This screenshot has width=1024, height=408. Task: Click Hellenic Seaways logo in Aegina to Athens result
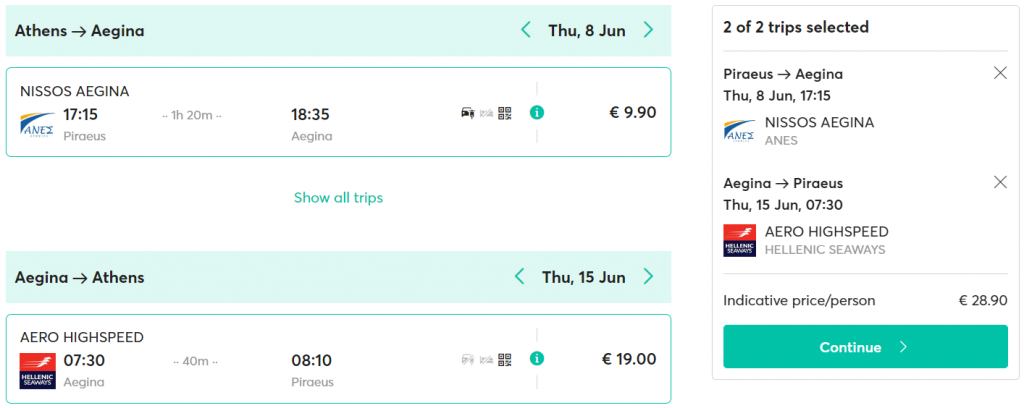[37, 371]
